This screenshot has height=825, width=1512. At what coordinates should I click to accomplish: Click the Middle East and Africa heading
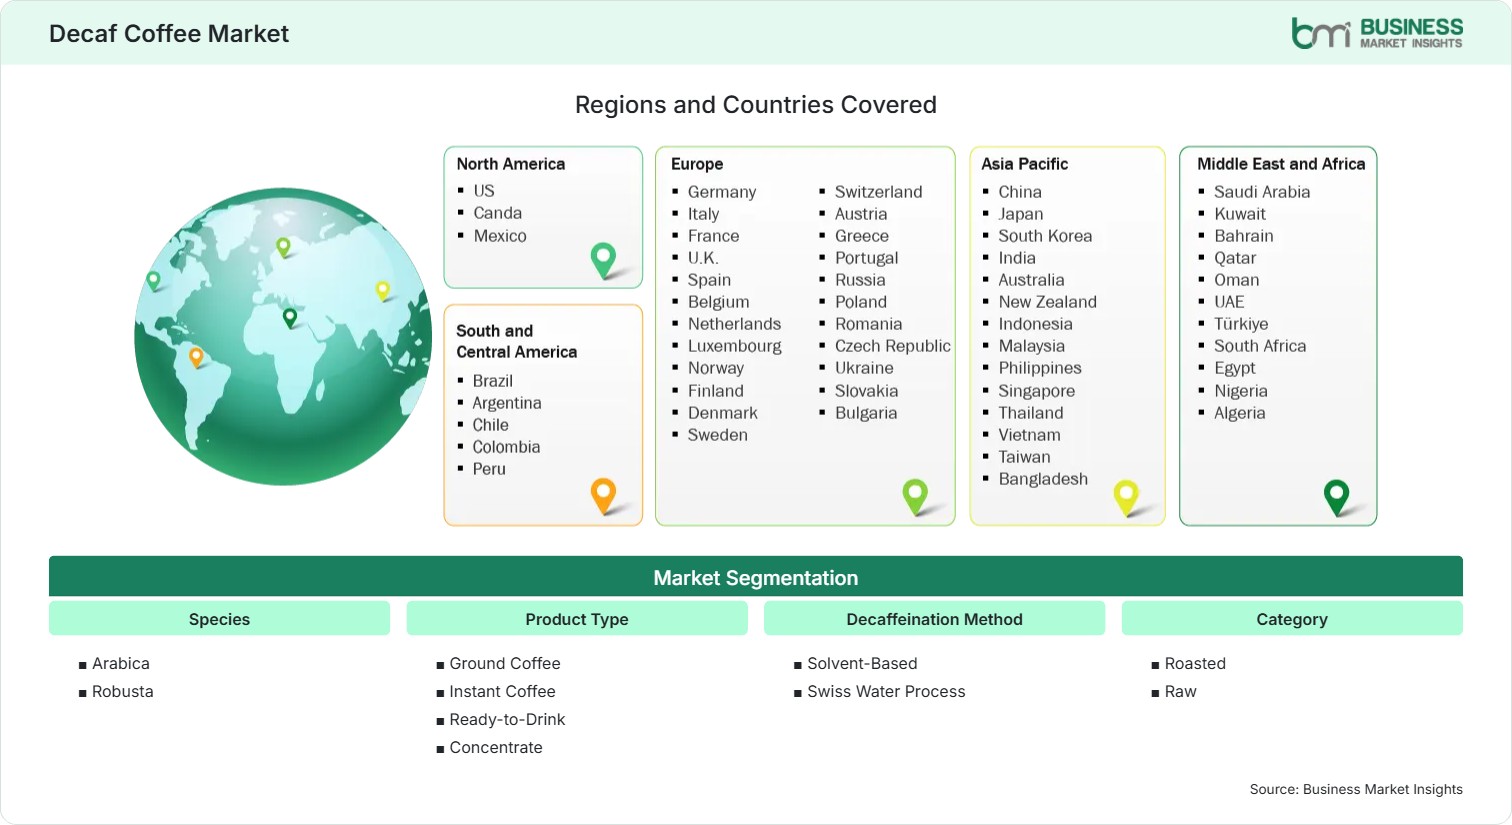point(1281,164)
